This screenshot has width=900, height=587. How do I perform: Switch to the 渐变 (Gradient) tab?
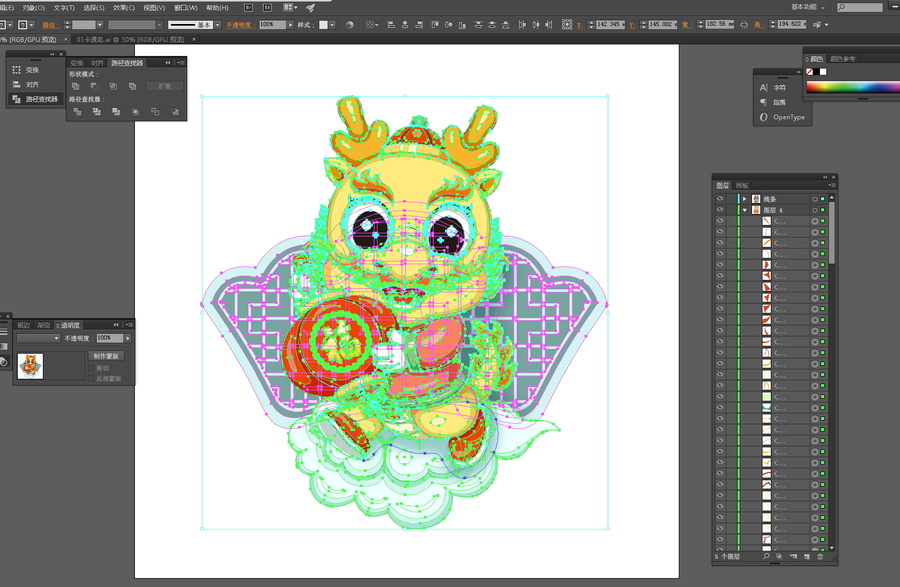click(44, 325)
